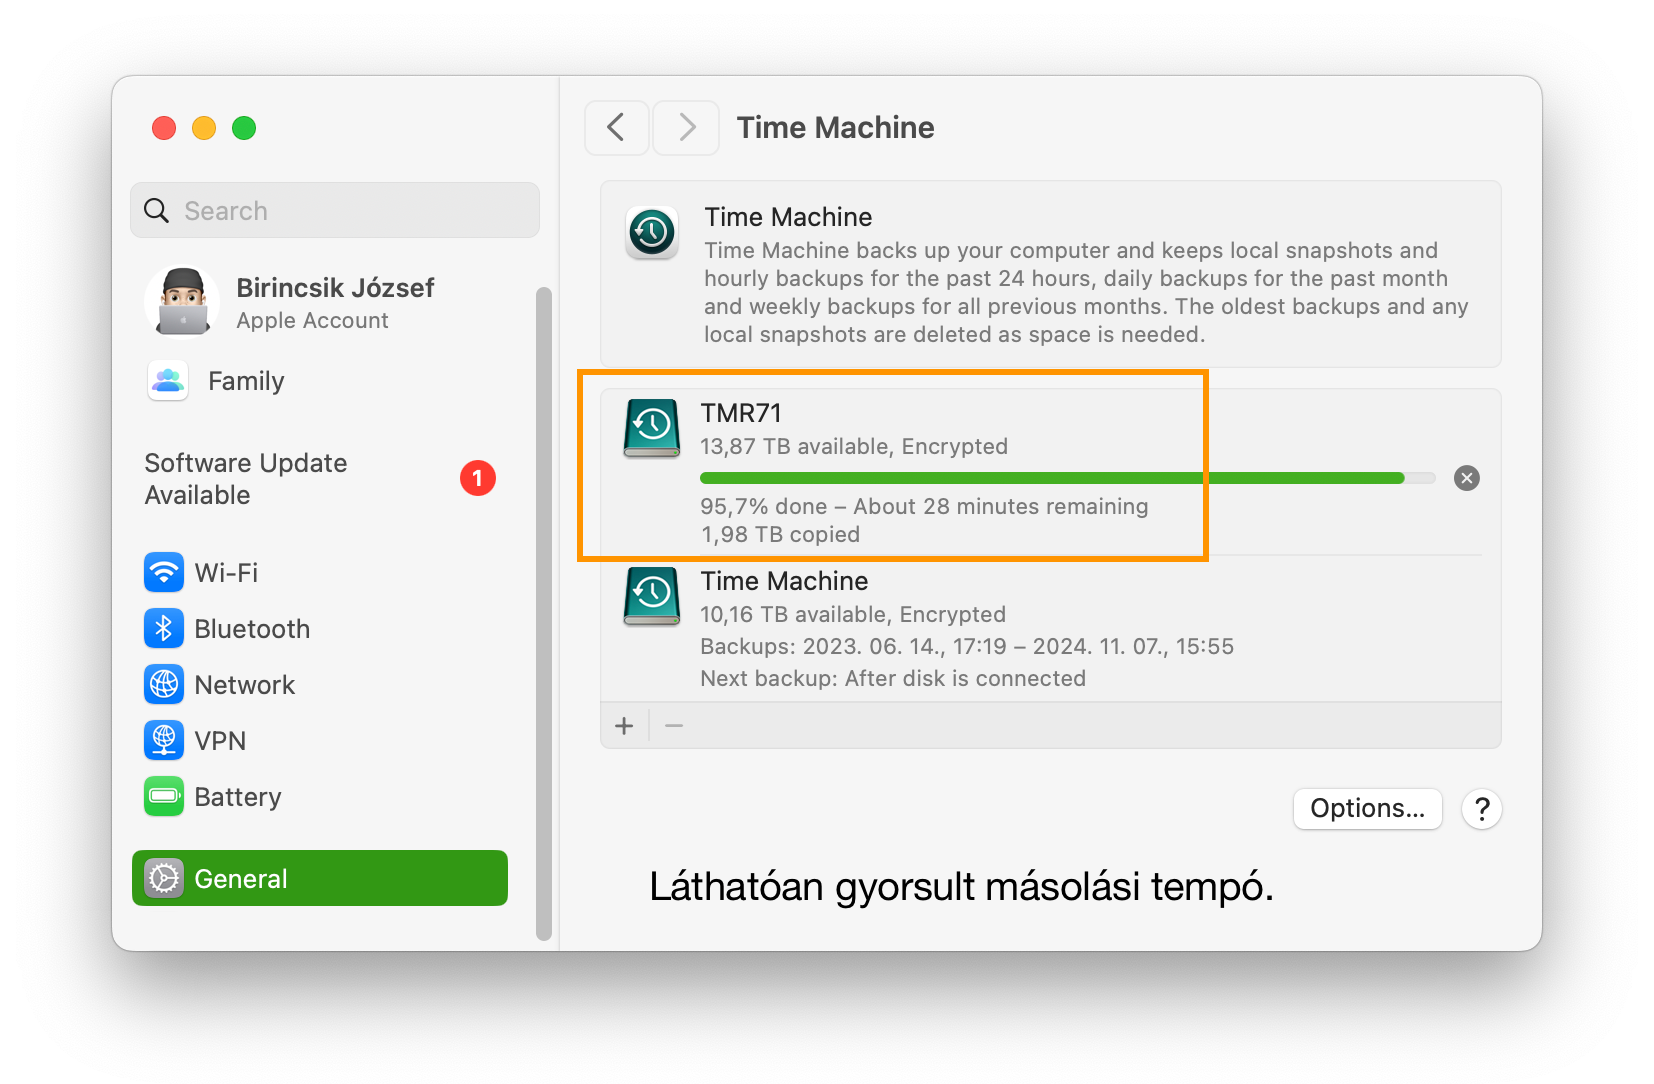
Task: Click the green backup progress bar
Action: [1068, 478]
